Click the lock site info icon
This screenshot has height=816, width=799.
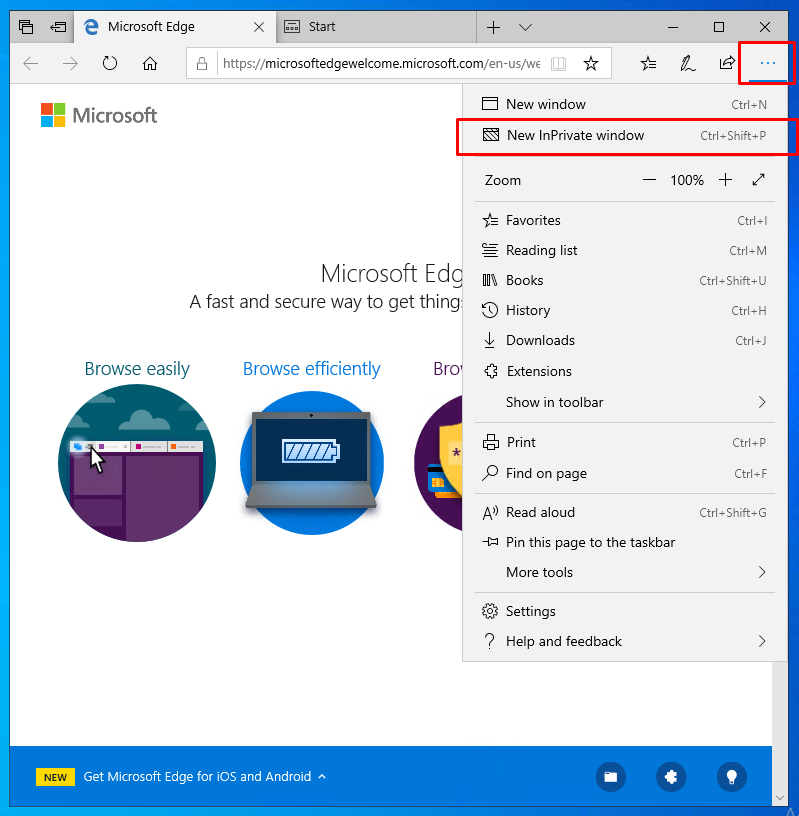[202, 63]
